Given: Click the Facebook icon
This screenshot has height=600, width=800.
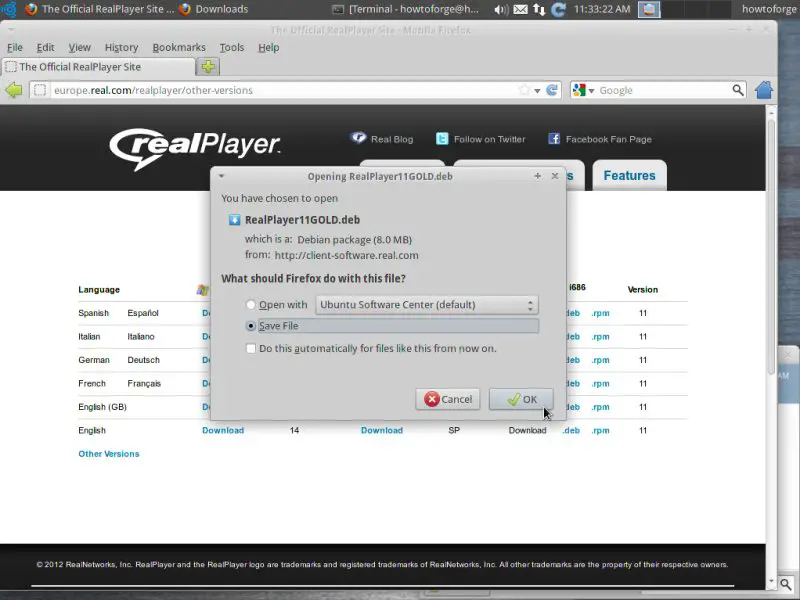Looking at the screenshot, I should (x=554, y=139).
